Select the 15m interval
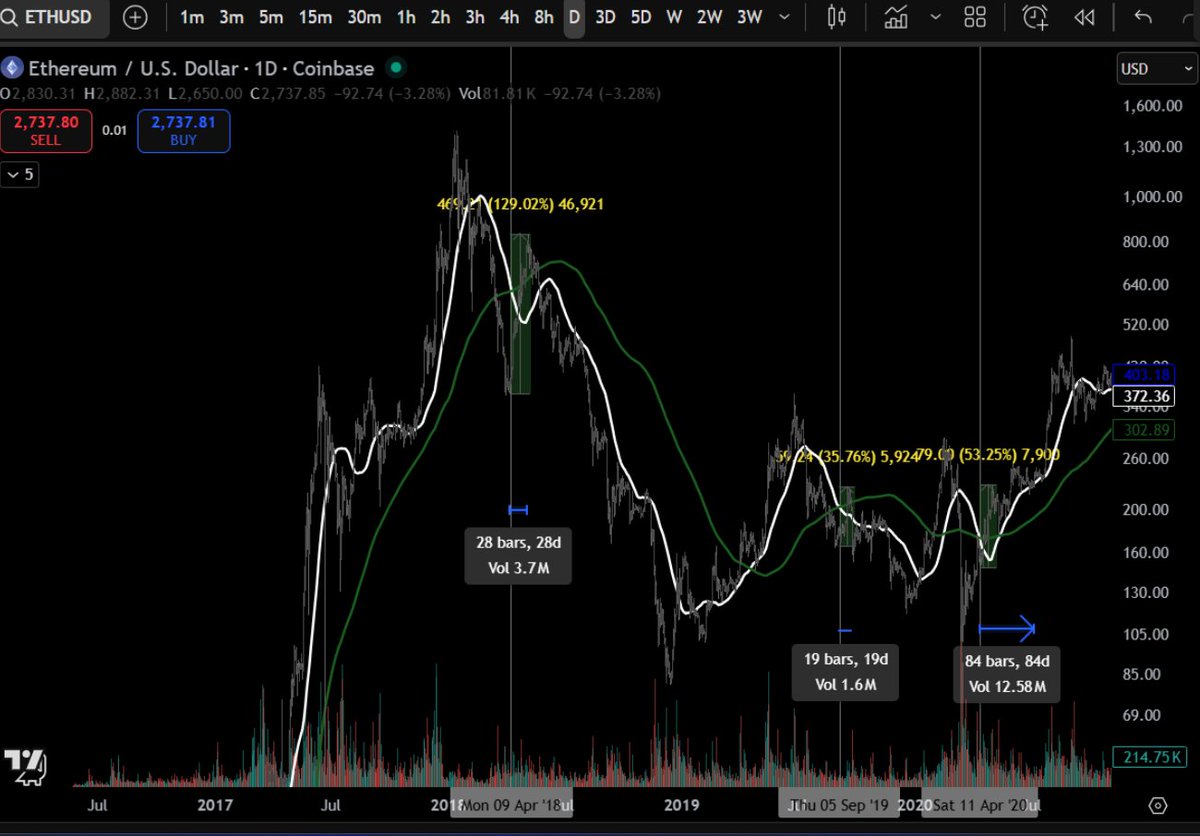This screenshot has height=836, width=1200. [x=314, y=17]
